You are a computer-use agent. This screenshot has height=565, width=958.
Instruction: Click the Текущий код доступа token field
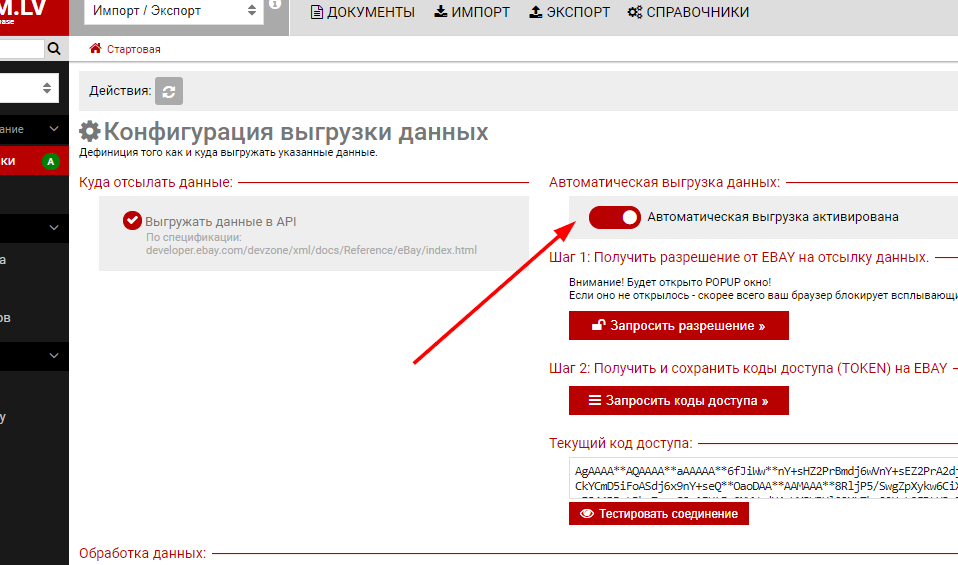tap(764, 477)
